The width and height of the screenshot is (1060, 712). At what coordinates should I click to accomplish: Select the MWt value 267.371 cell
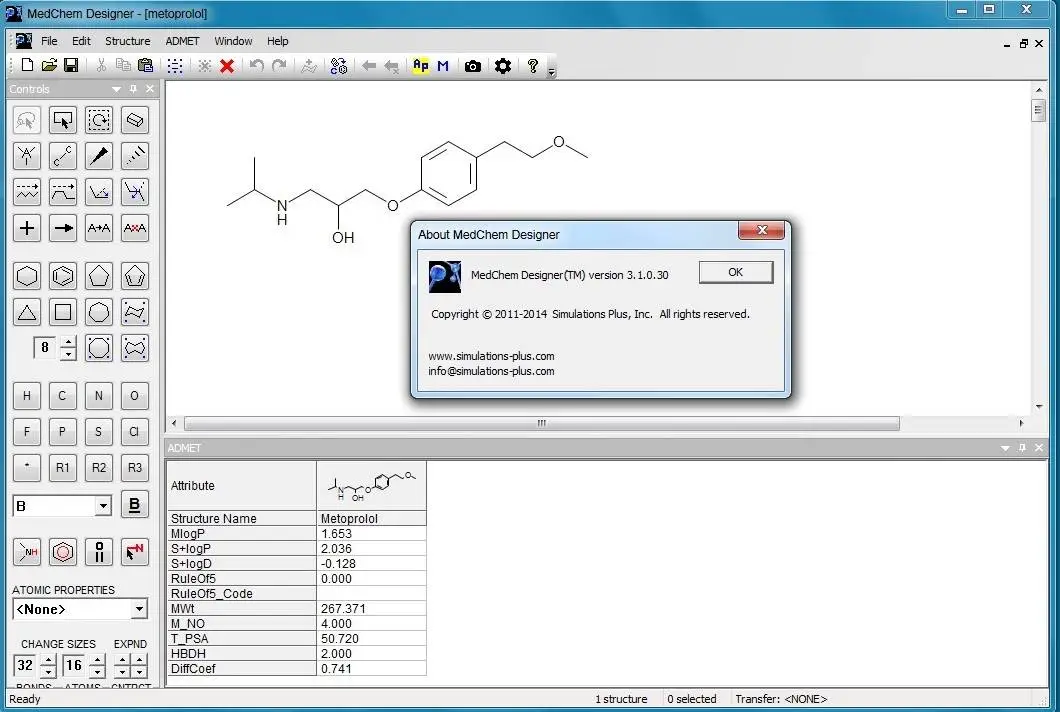pos(372,609)
